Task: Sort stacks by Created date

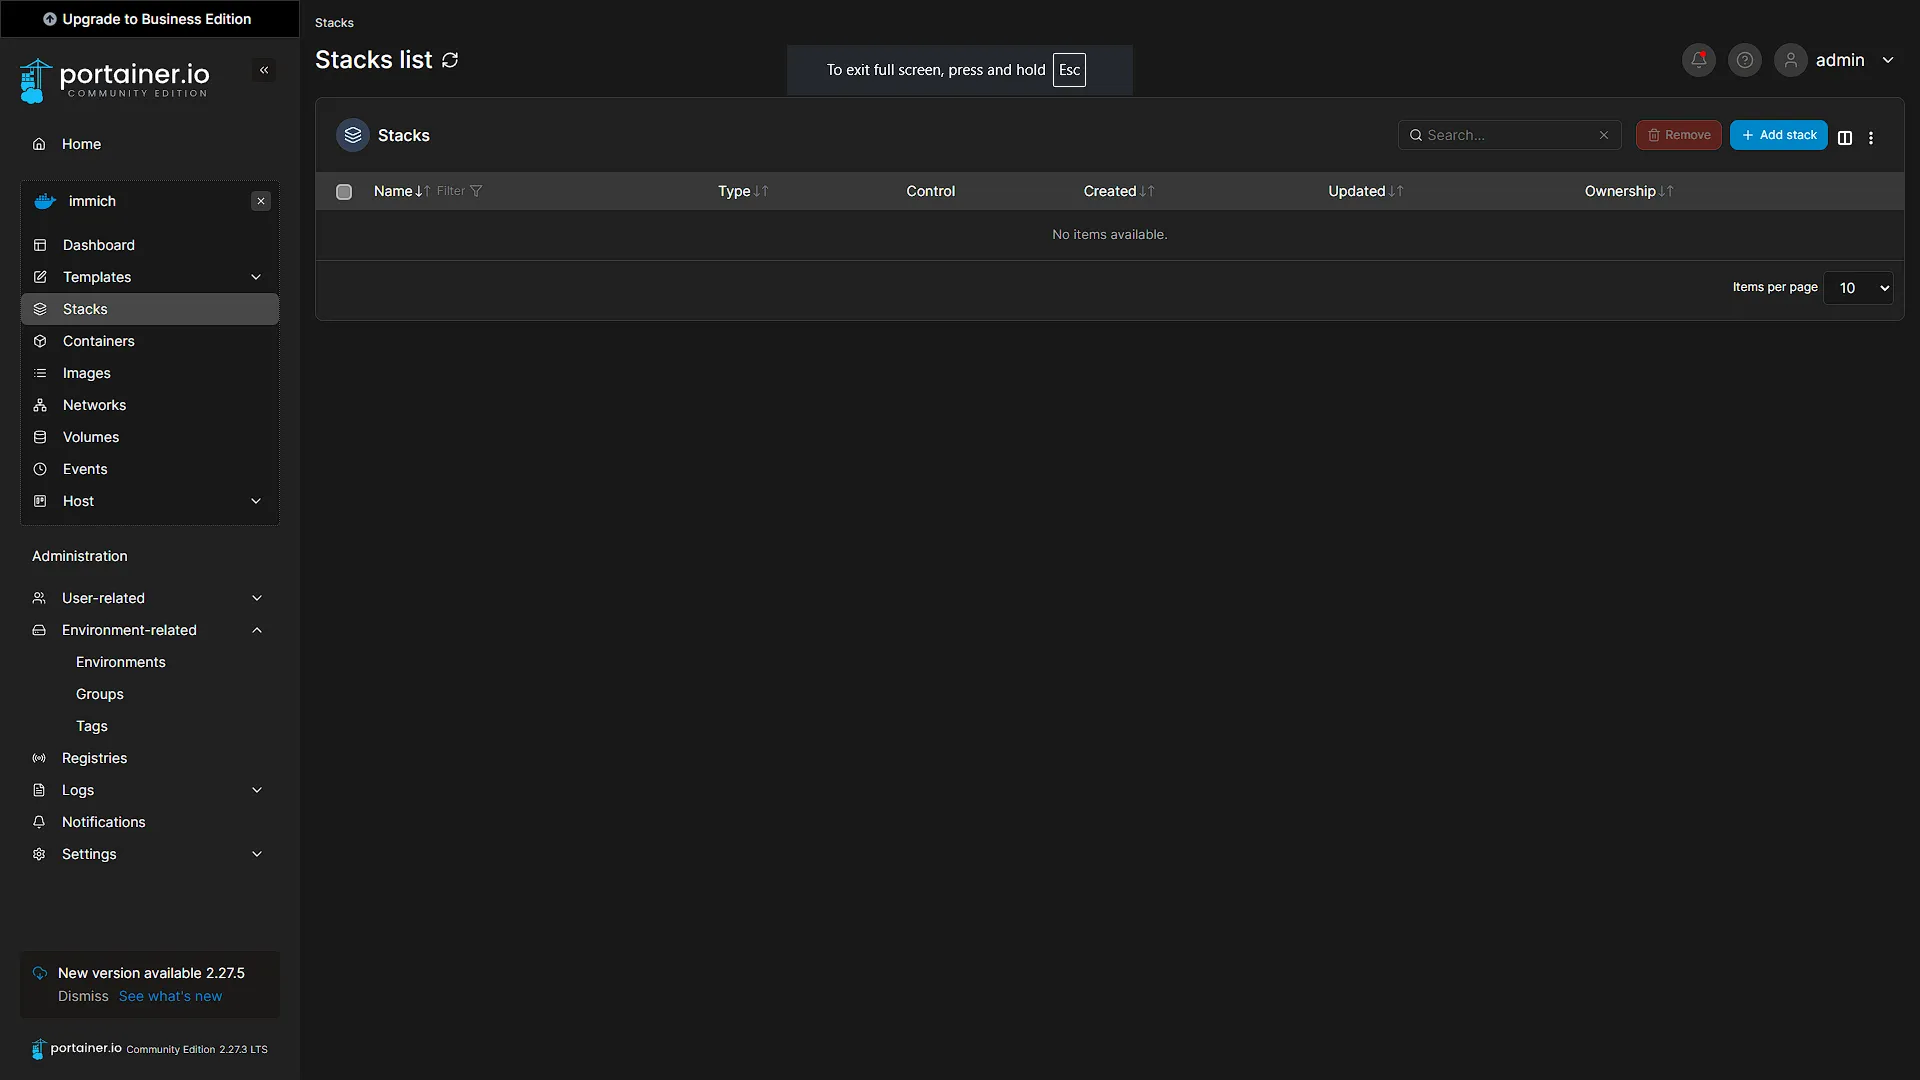Action: (1119, 191)
